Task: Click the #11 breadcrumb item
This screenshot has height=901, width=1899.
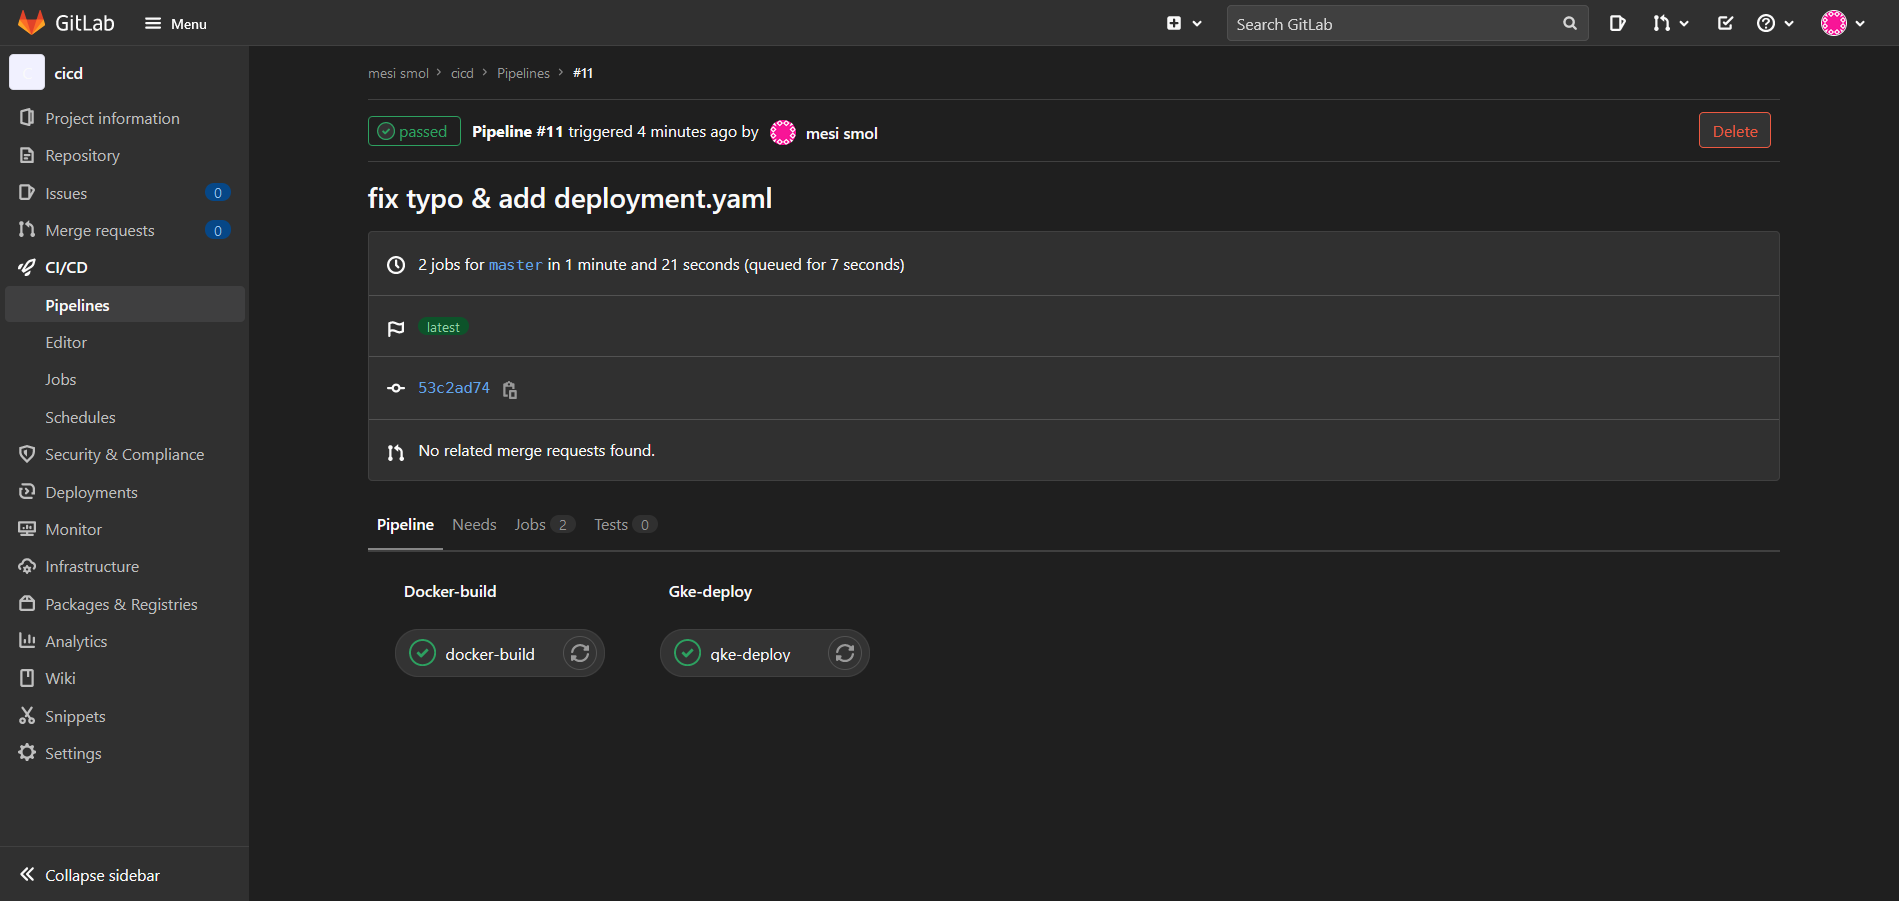Action: point(583,73)
